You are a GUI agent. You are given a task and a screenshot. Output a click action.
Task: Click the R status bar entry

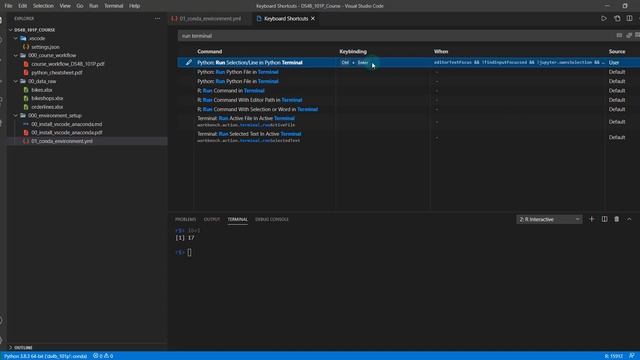pyautogui.click(x=613, y=356)
